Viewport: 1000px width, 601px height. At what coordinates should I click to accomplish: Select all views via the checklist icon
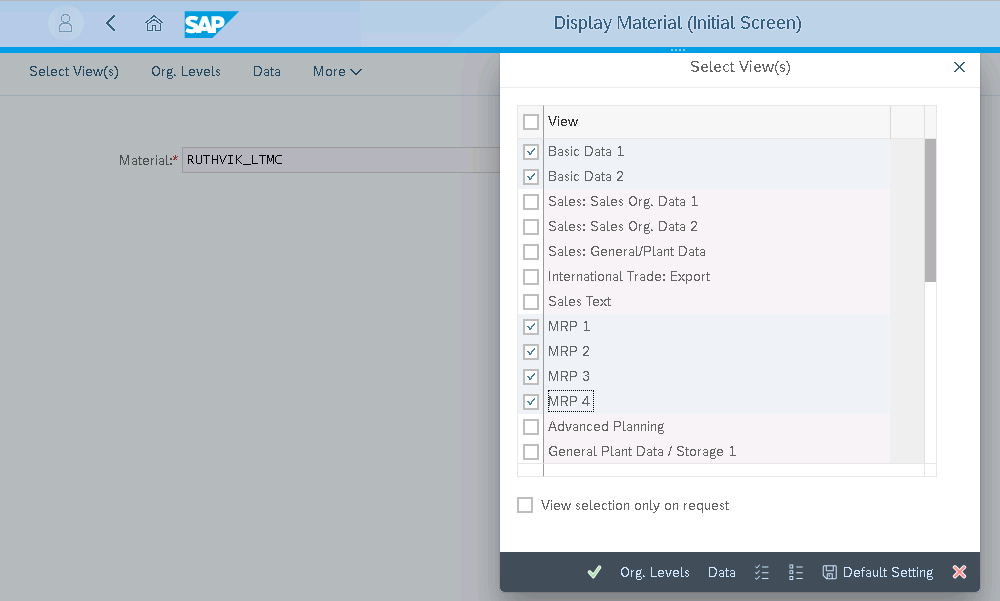(762, 572)
